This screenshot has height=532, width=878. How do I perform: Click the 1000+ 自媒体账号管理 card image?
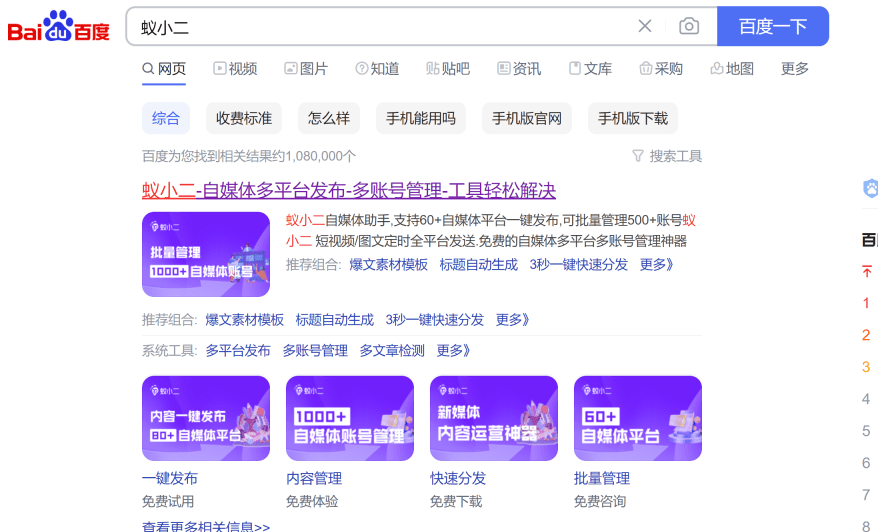pyautogui.click(x=350, y=418)
